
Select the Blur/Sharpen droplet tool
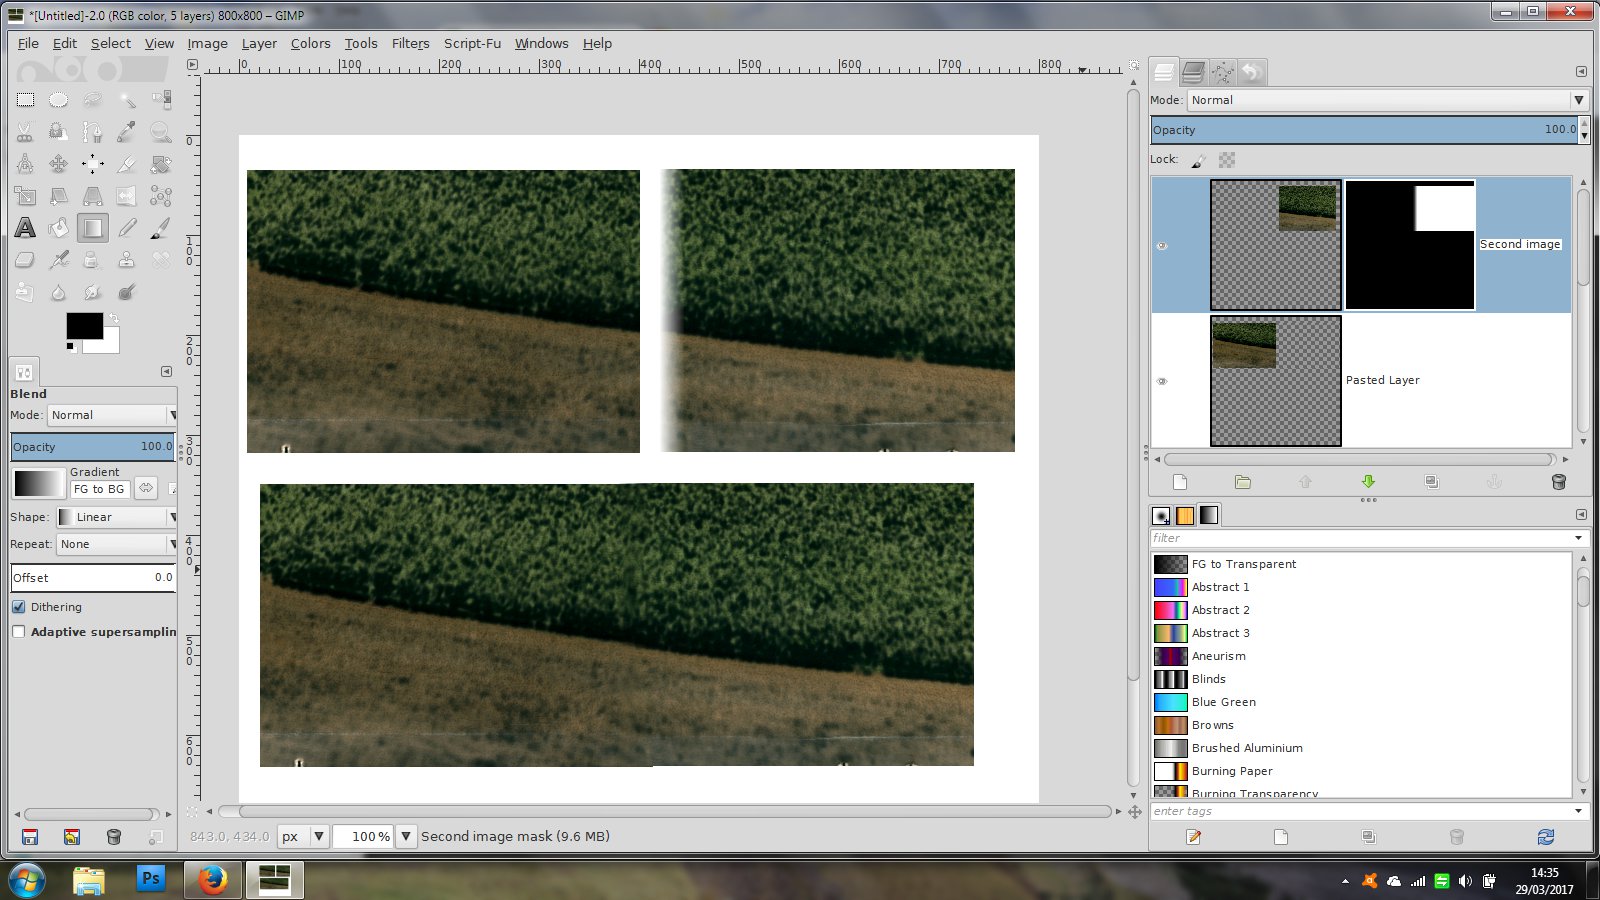click(59, 292)
